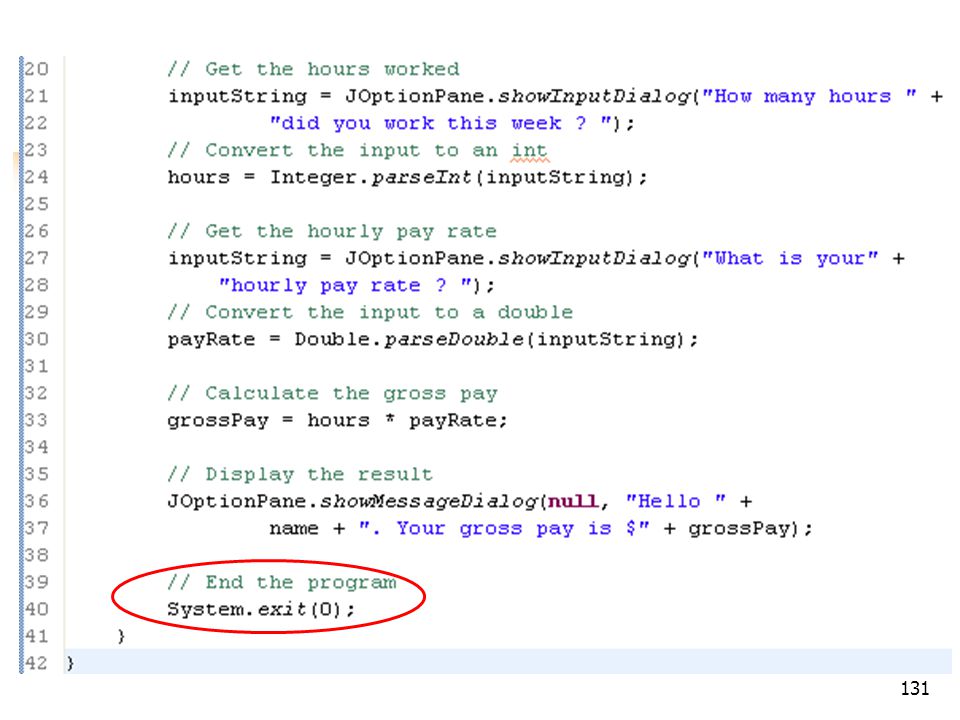960x720 pixels.
Task: Click "JOptionPane.showInputDialog" on line 27
Action: [517, 258]
